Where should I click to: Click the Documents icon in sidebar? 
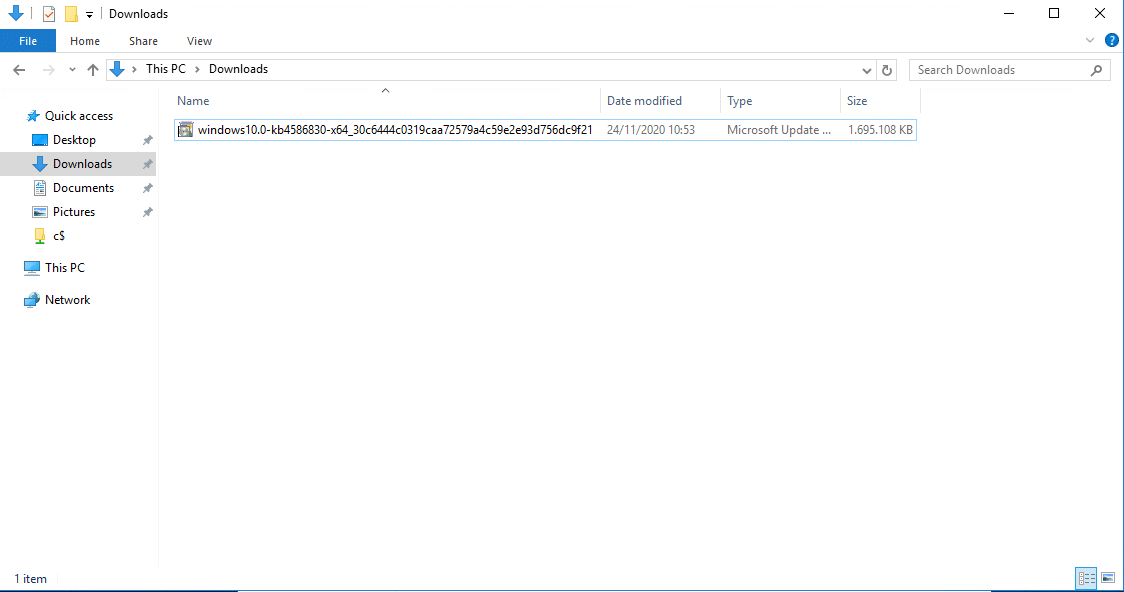(40, 188)
